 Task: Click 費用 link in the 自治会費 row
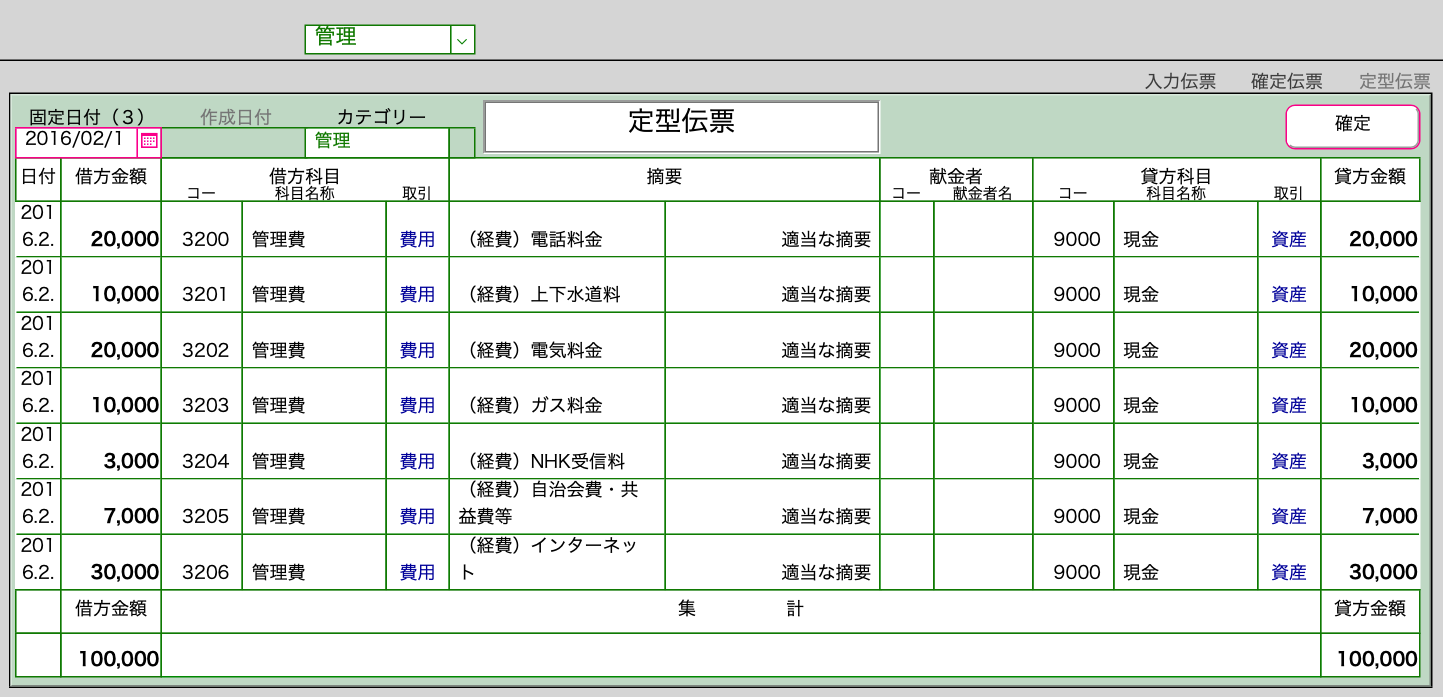417,517
